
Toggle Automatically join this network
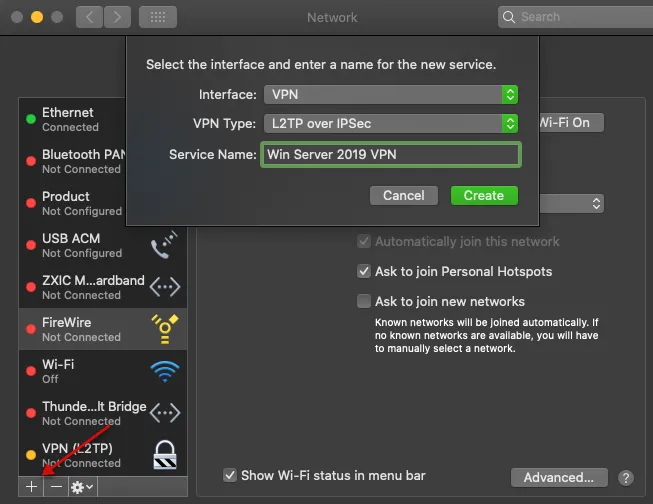[x=364, y=241]
